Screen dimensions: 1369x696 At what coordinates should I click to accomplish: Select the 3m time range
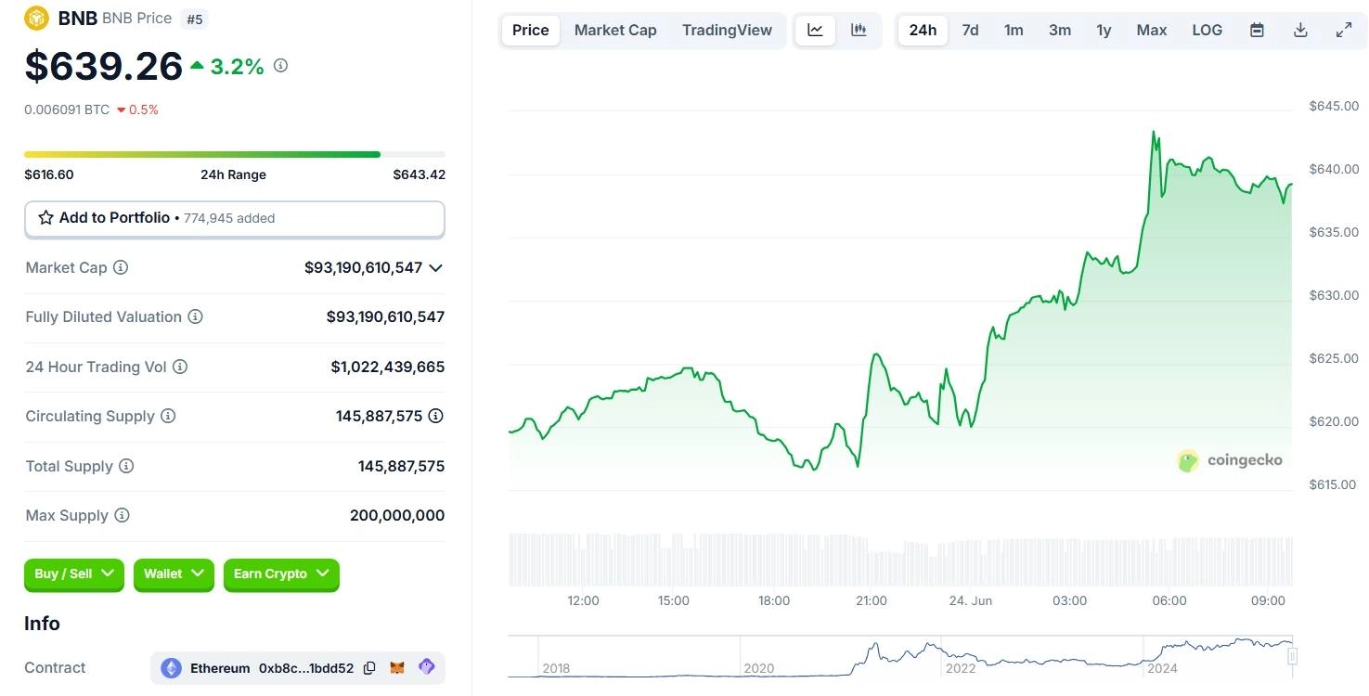1060,30
